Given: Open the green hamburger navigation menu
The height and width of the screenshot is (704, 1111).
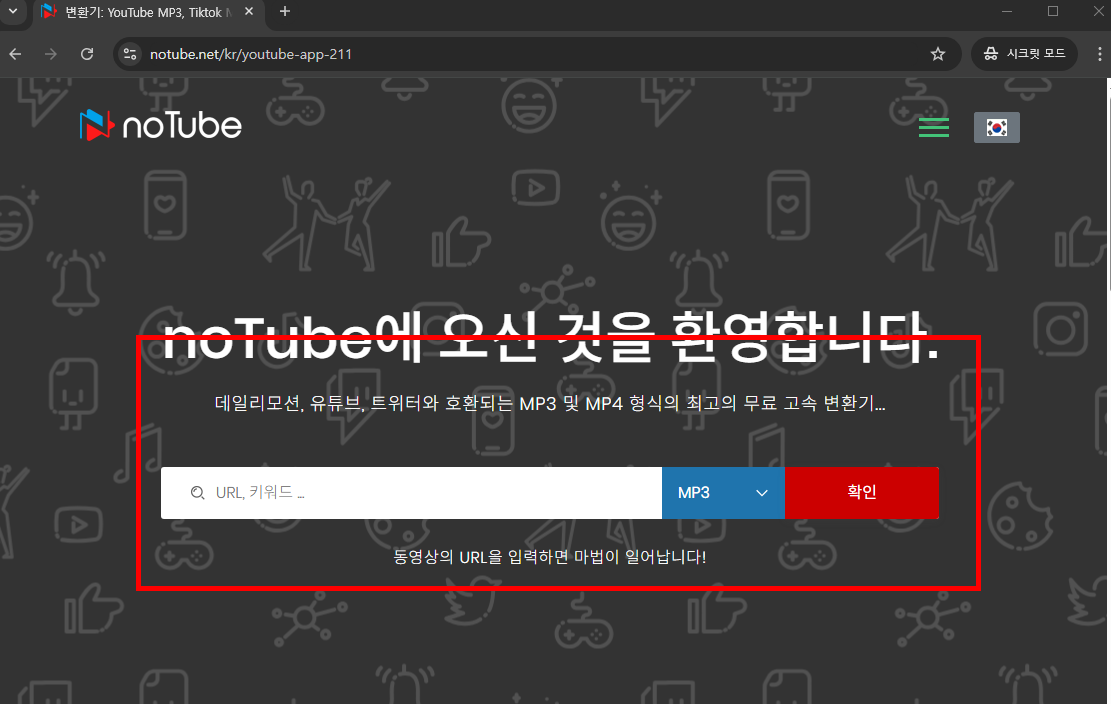Looking at the screenshot, I should pos(933,127).
